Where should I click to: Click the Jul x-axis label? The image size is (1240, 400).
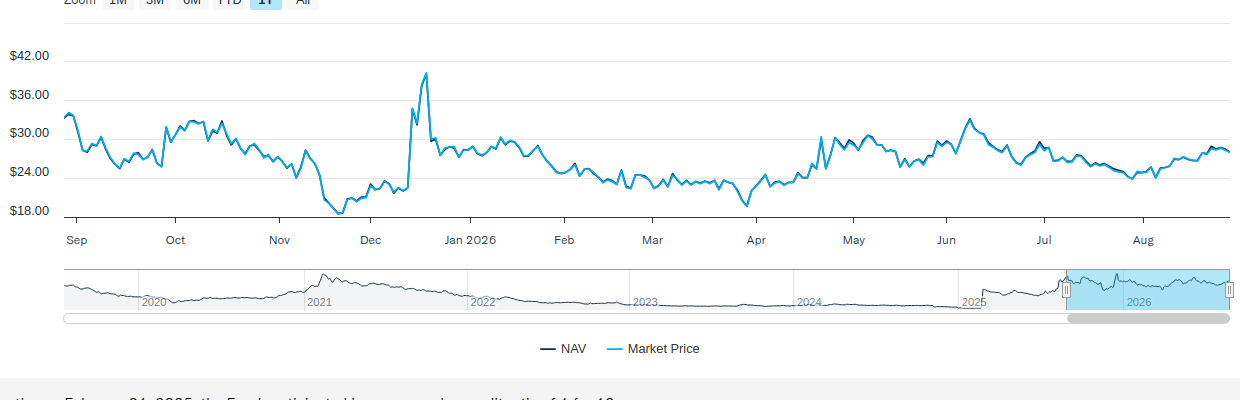(1044, 240)
